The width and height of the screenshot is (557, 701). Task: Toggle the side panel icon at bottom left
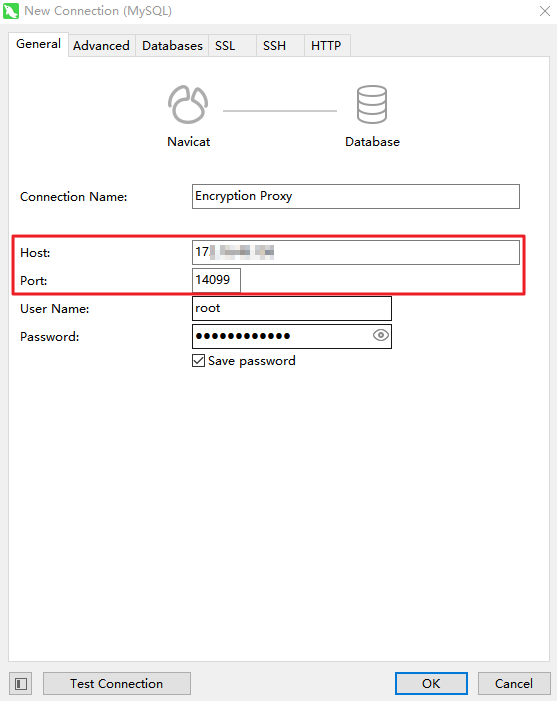[x=21, y=684]
